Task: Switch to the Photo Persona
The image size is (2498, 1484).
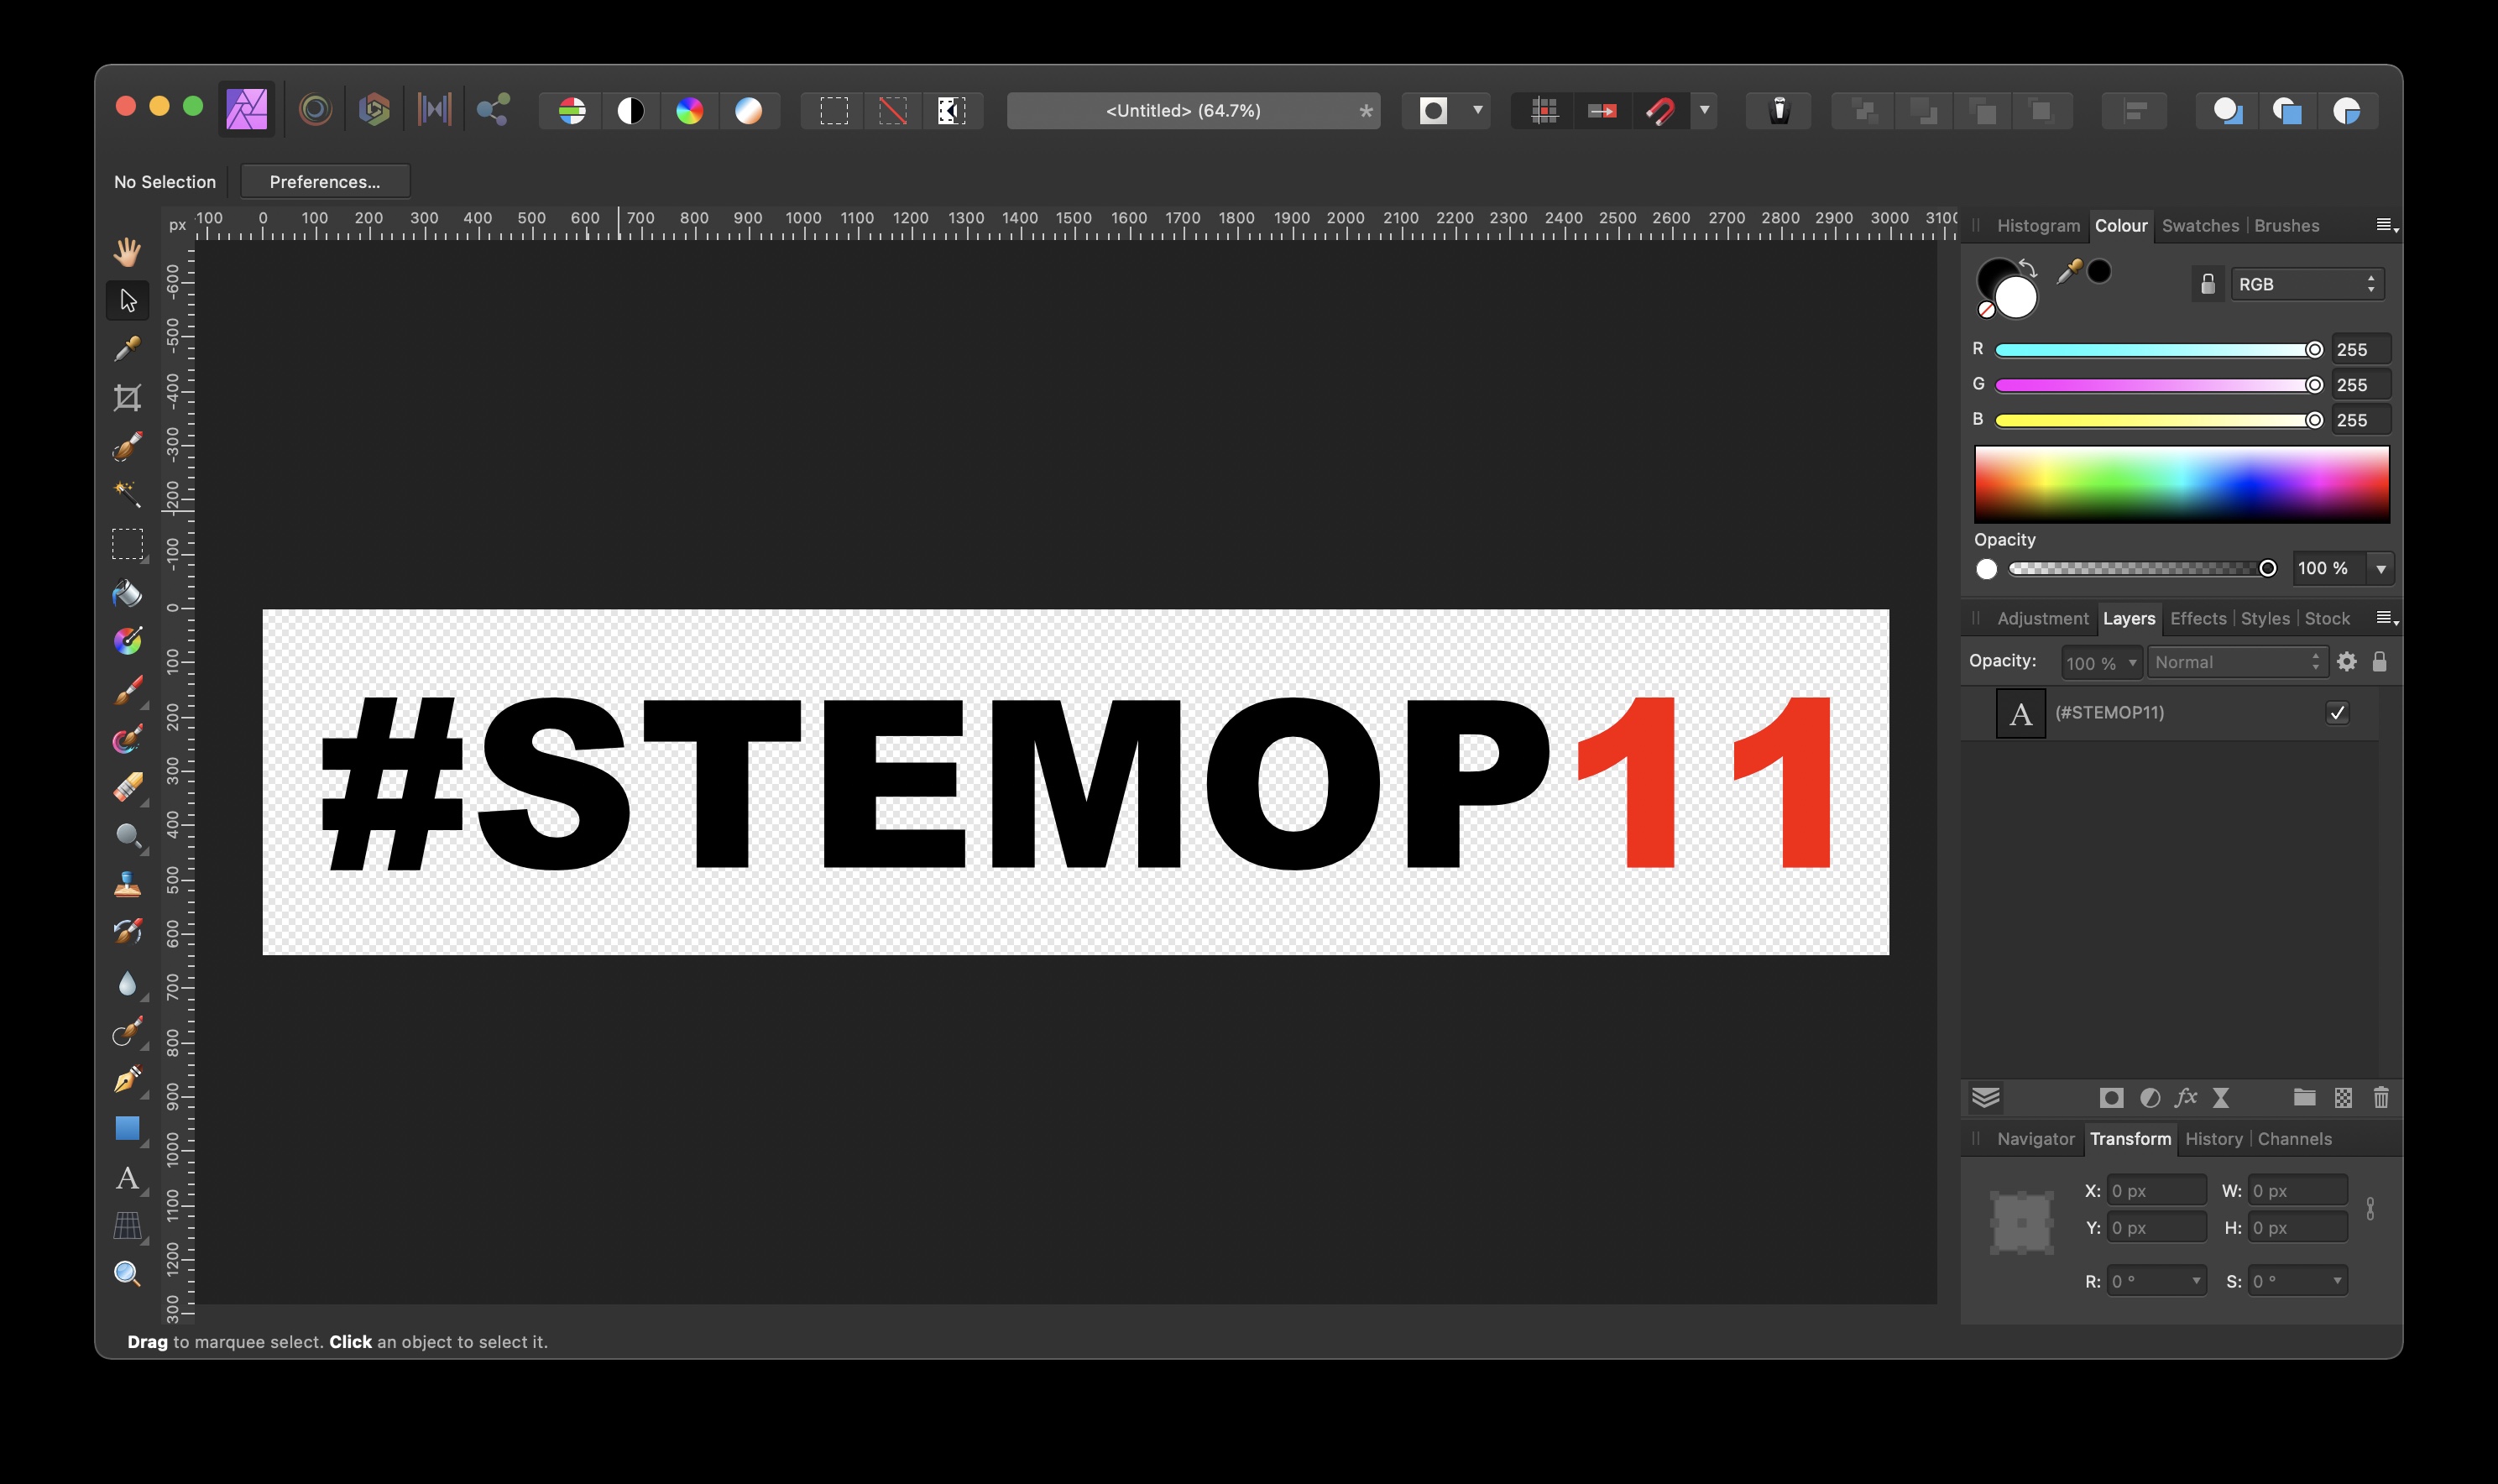Action: point(246,109)
